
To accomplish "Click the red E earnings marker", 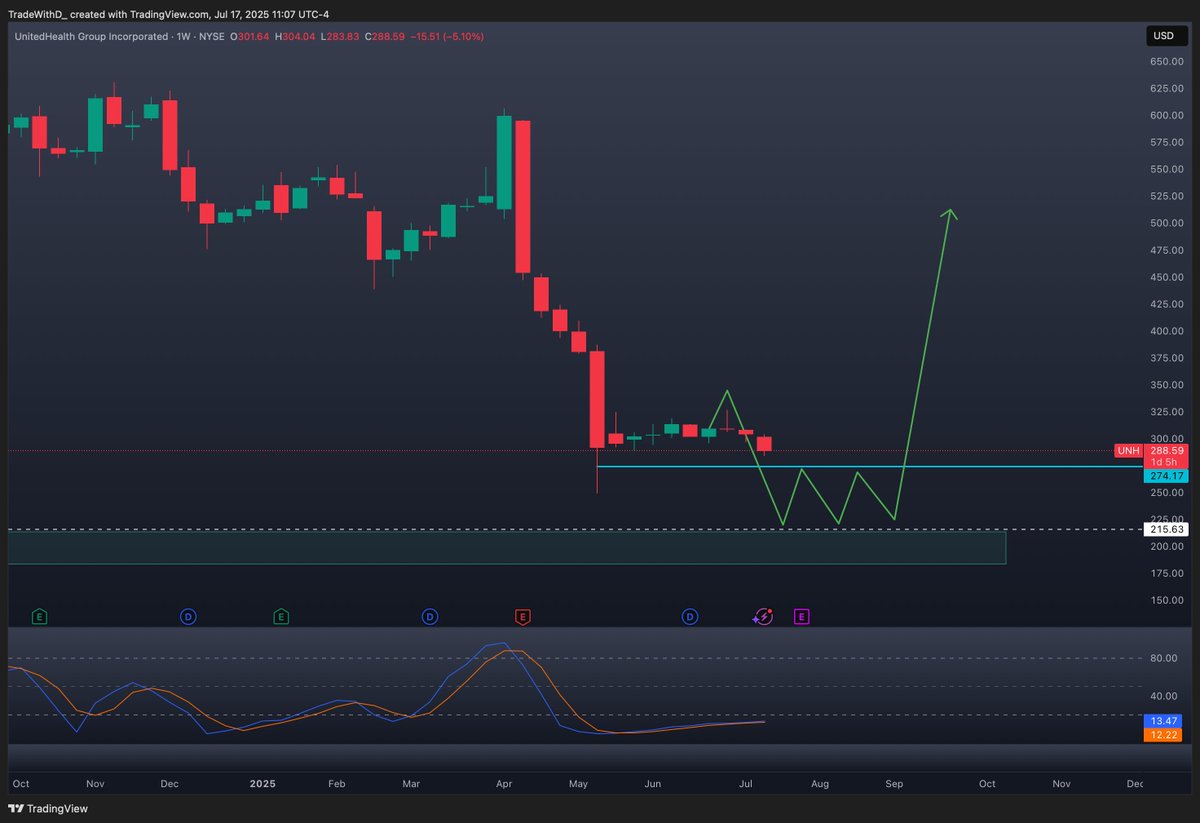I will [522, 617].
